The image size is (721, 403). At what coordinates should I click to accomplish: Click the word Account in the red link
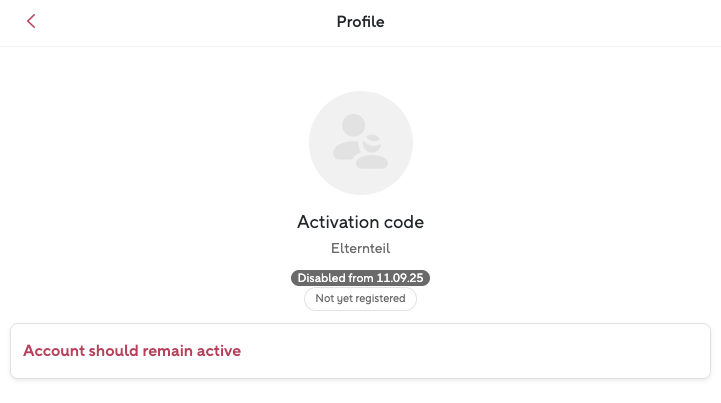53,351
